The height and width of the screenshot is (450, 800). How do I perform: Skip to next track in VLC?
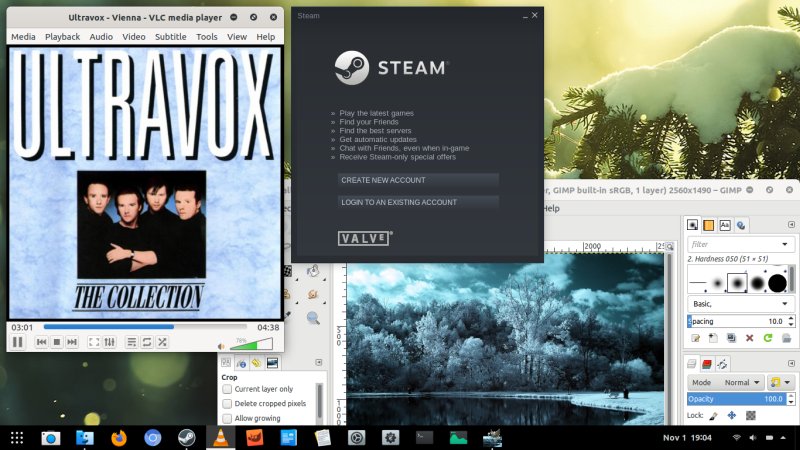[72, 342]
